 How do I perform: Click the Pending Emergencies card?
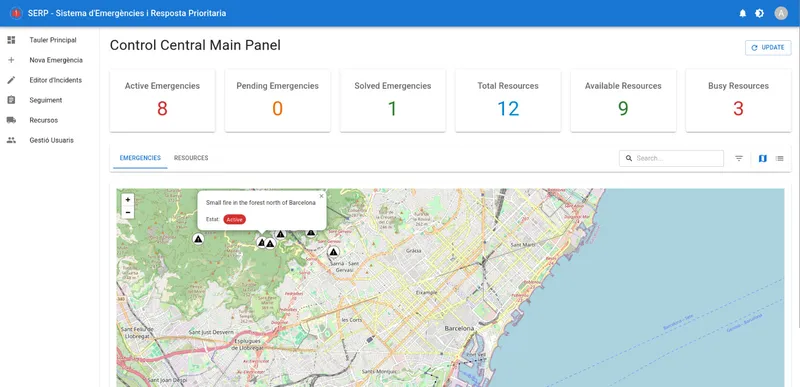[278, 100]
